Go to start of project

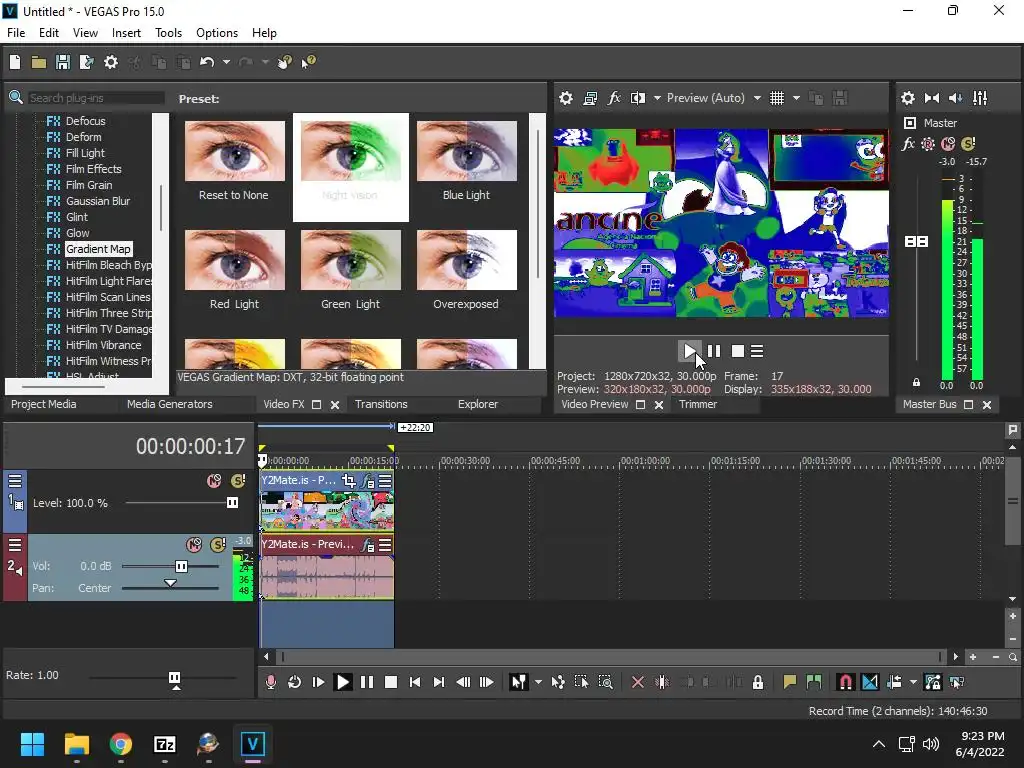coord(415,682)
